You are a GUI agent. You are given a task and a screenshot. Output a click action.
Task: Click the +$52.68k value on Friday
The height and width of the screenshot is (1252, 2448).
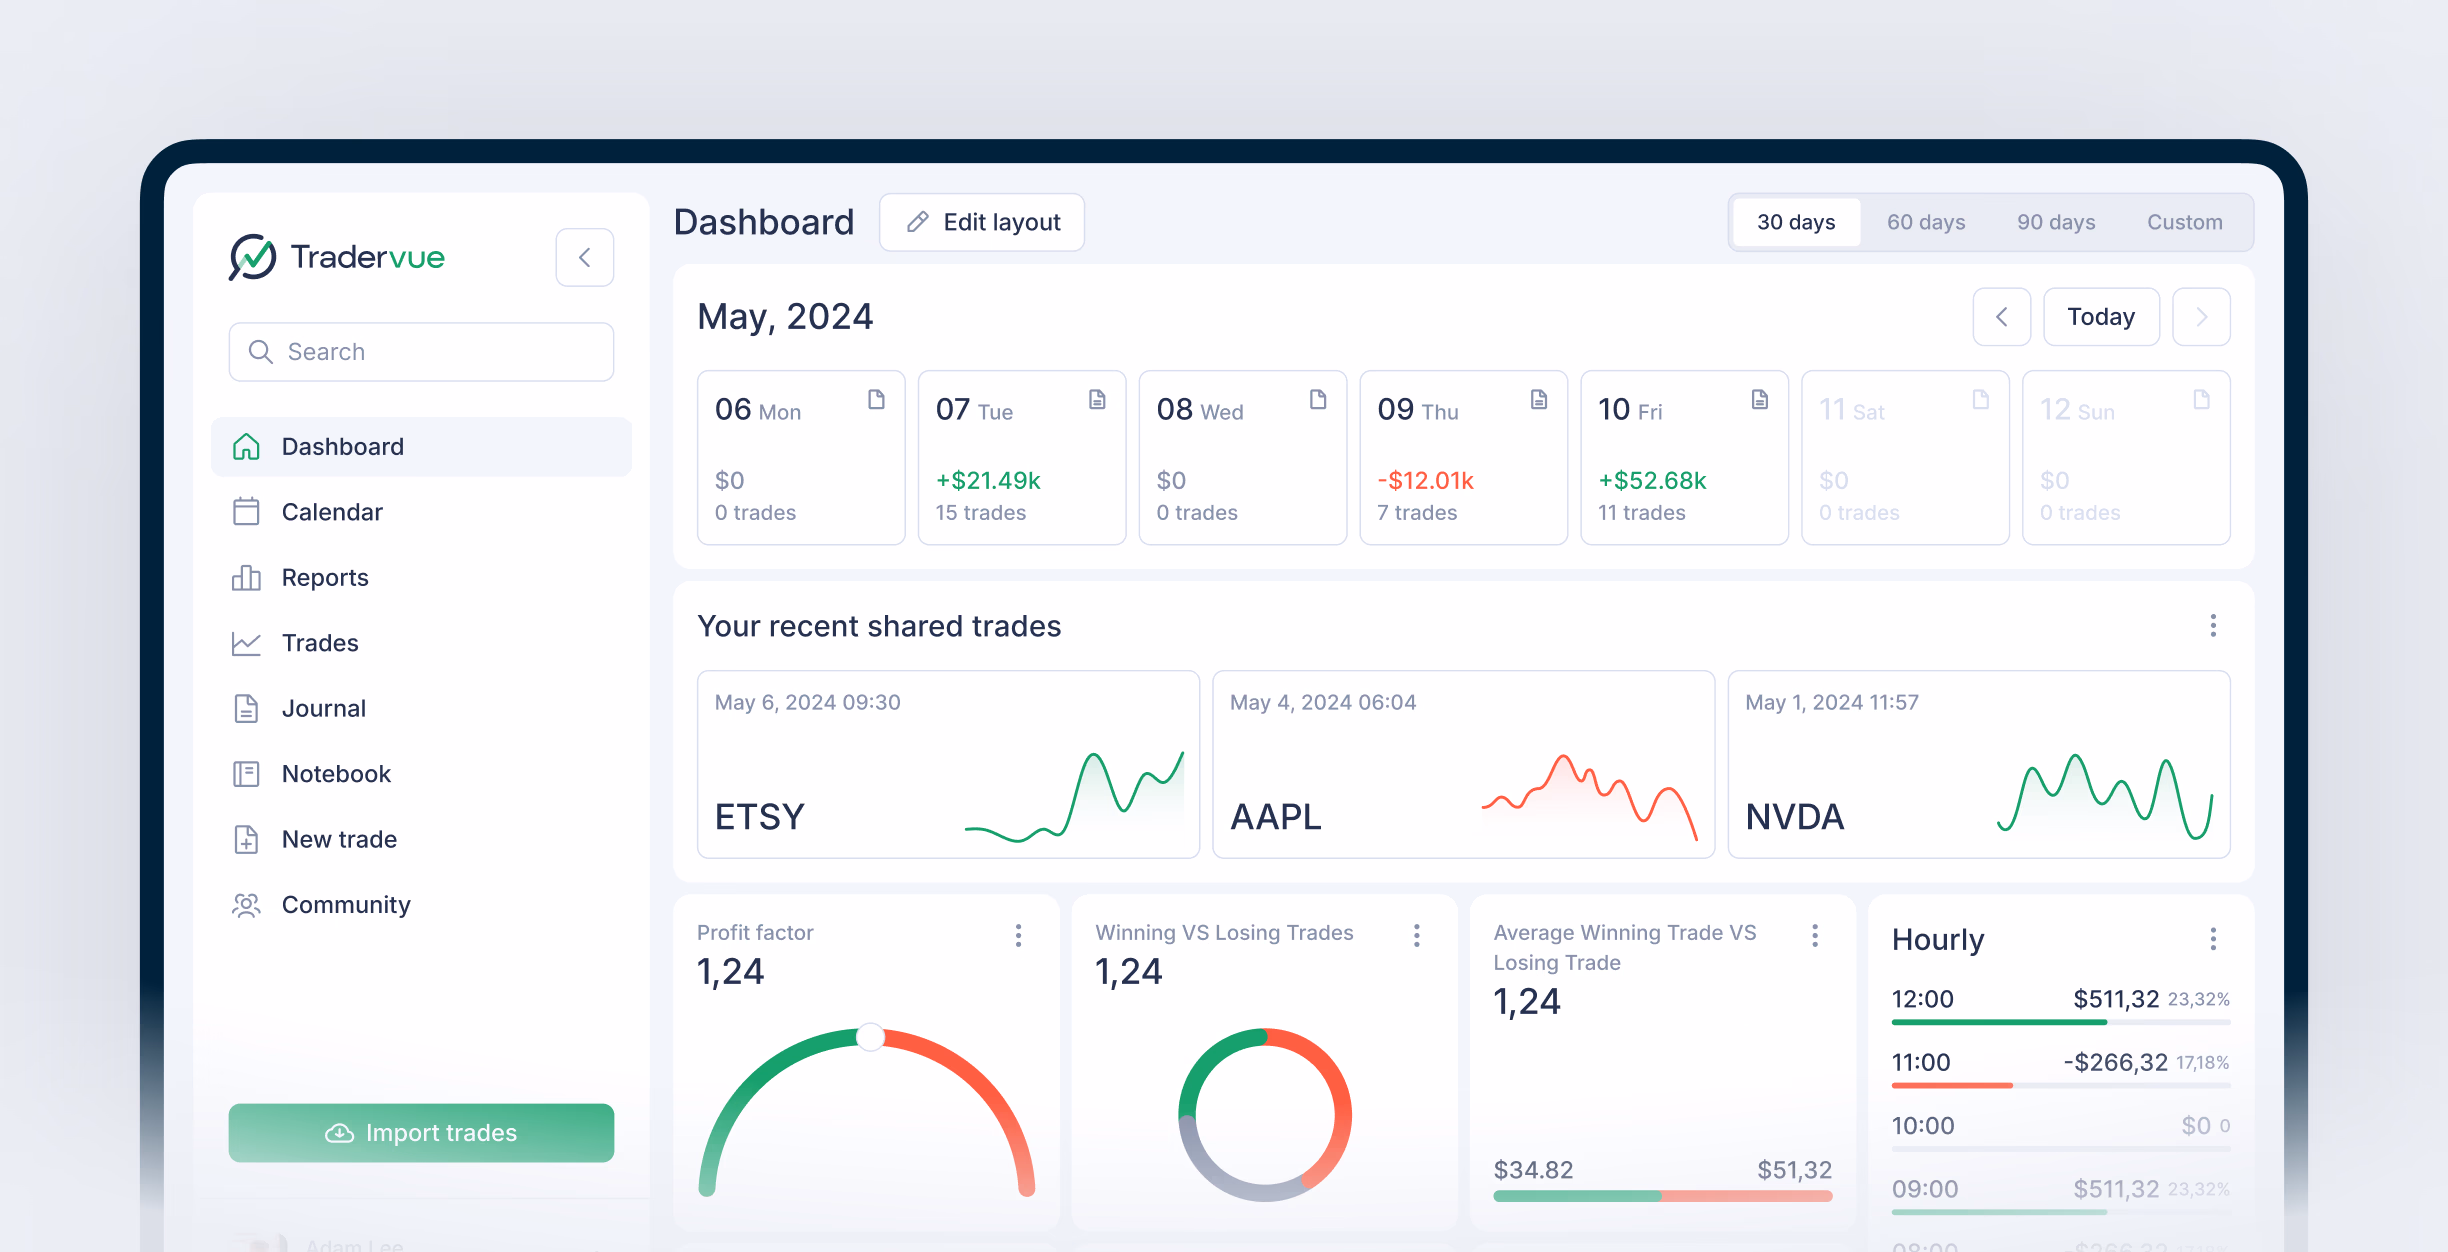coord(1652,481)
